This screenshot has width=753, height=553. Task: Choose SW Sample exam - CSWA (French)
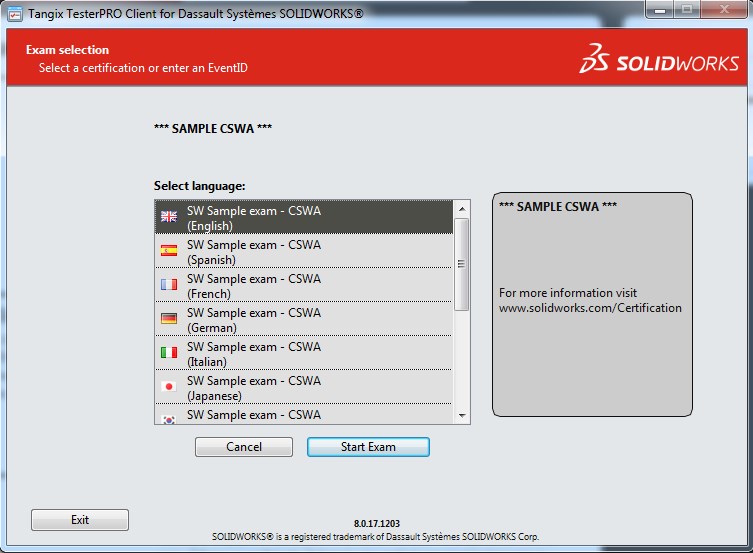(304, 285)
